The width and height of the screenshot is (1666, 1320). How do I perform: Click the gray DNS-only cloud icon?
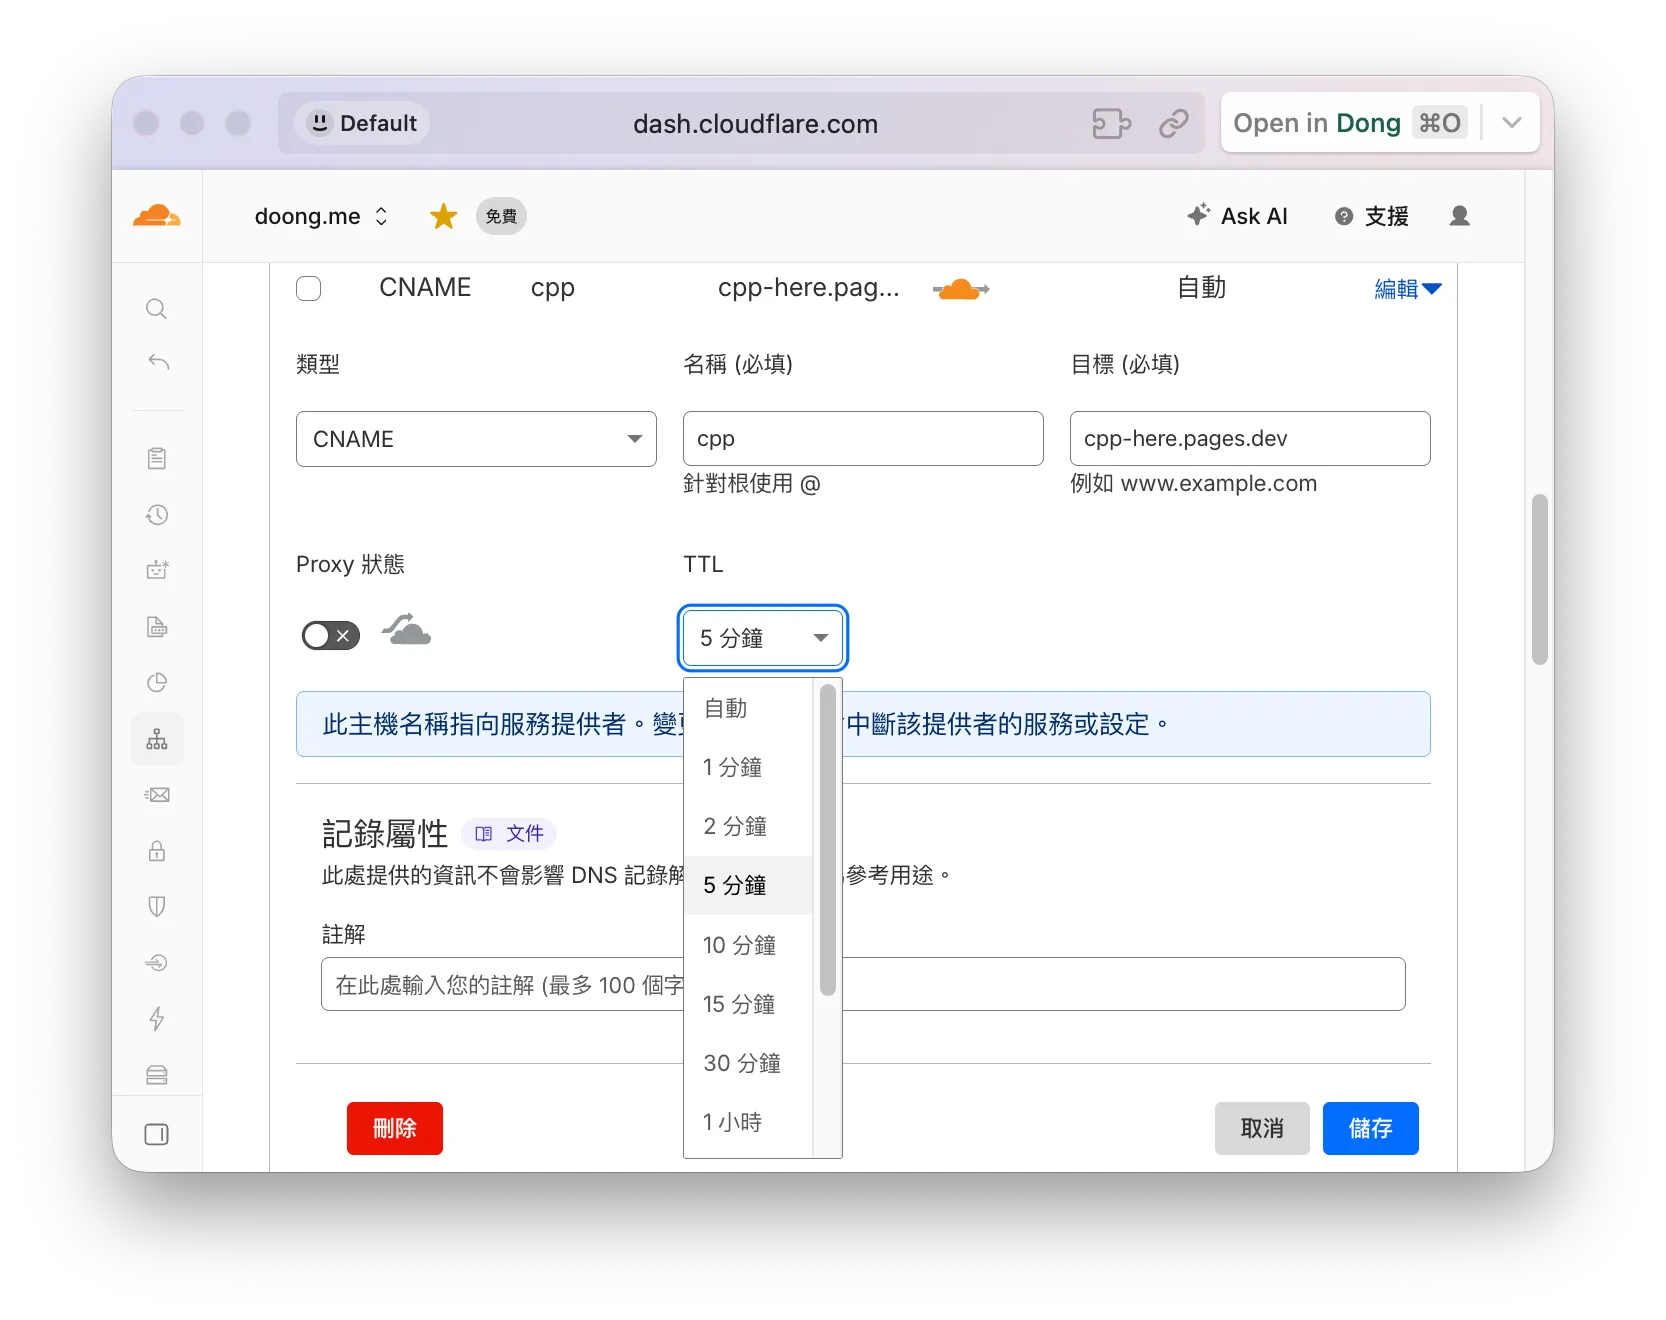(x=407, y=632)
